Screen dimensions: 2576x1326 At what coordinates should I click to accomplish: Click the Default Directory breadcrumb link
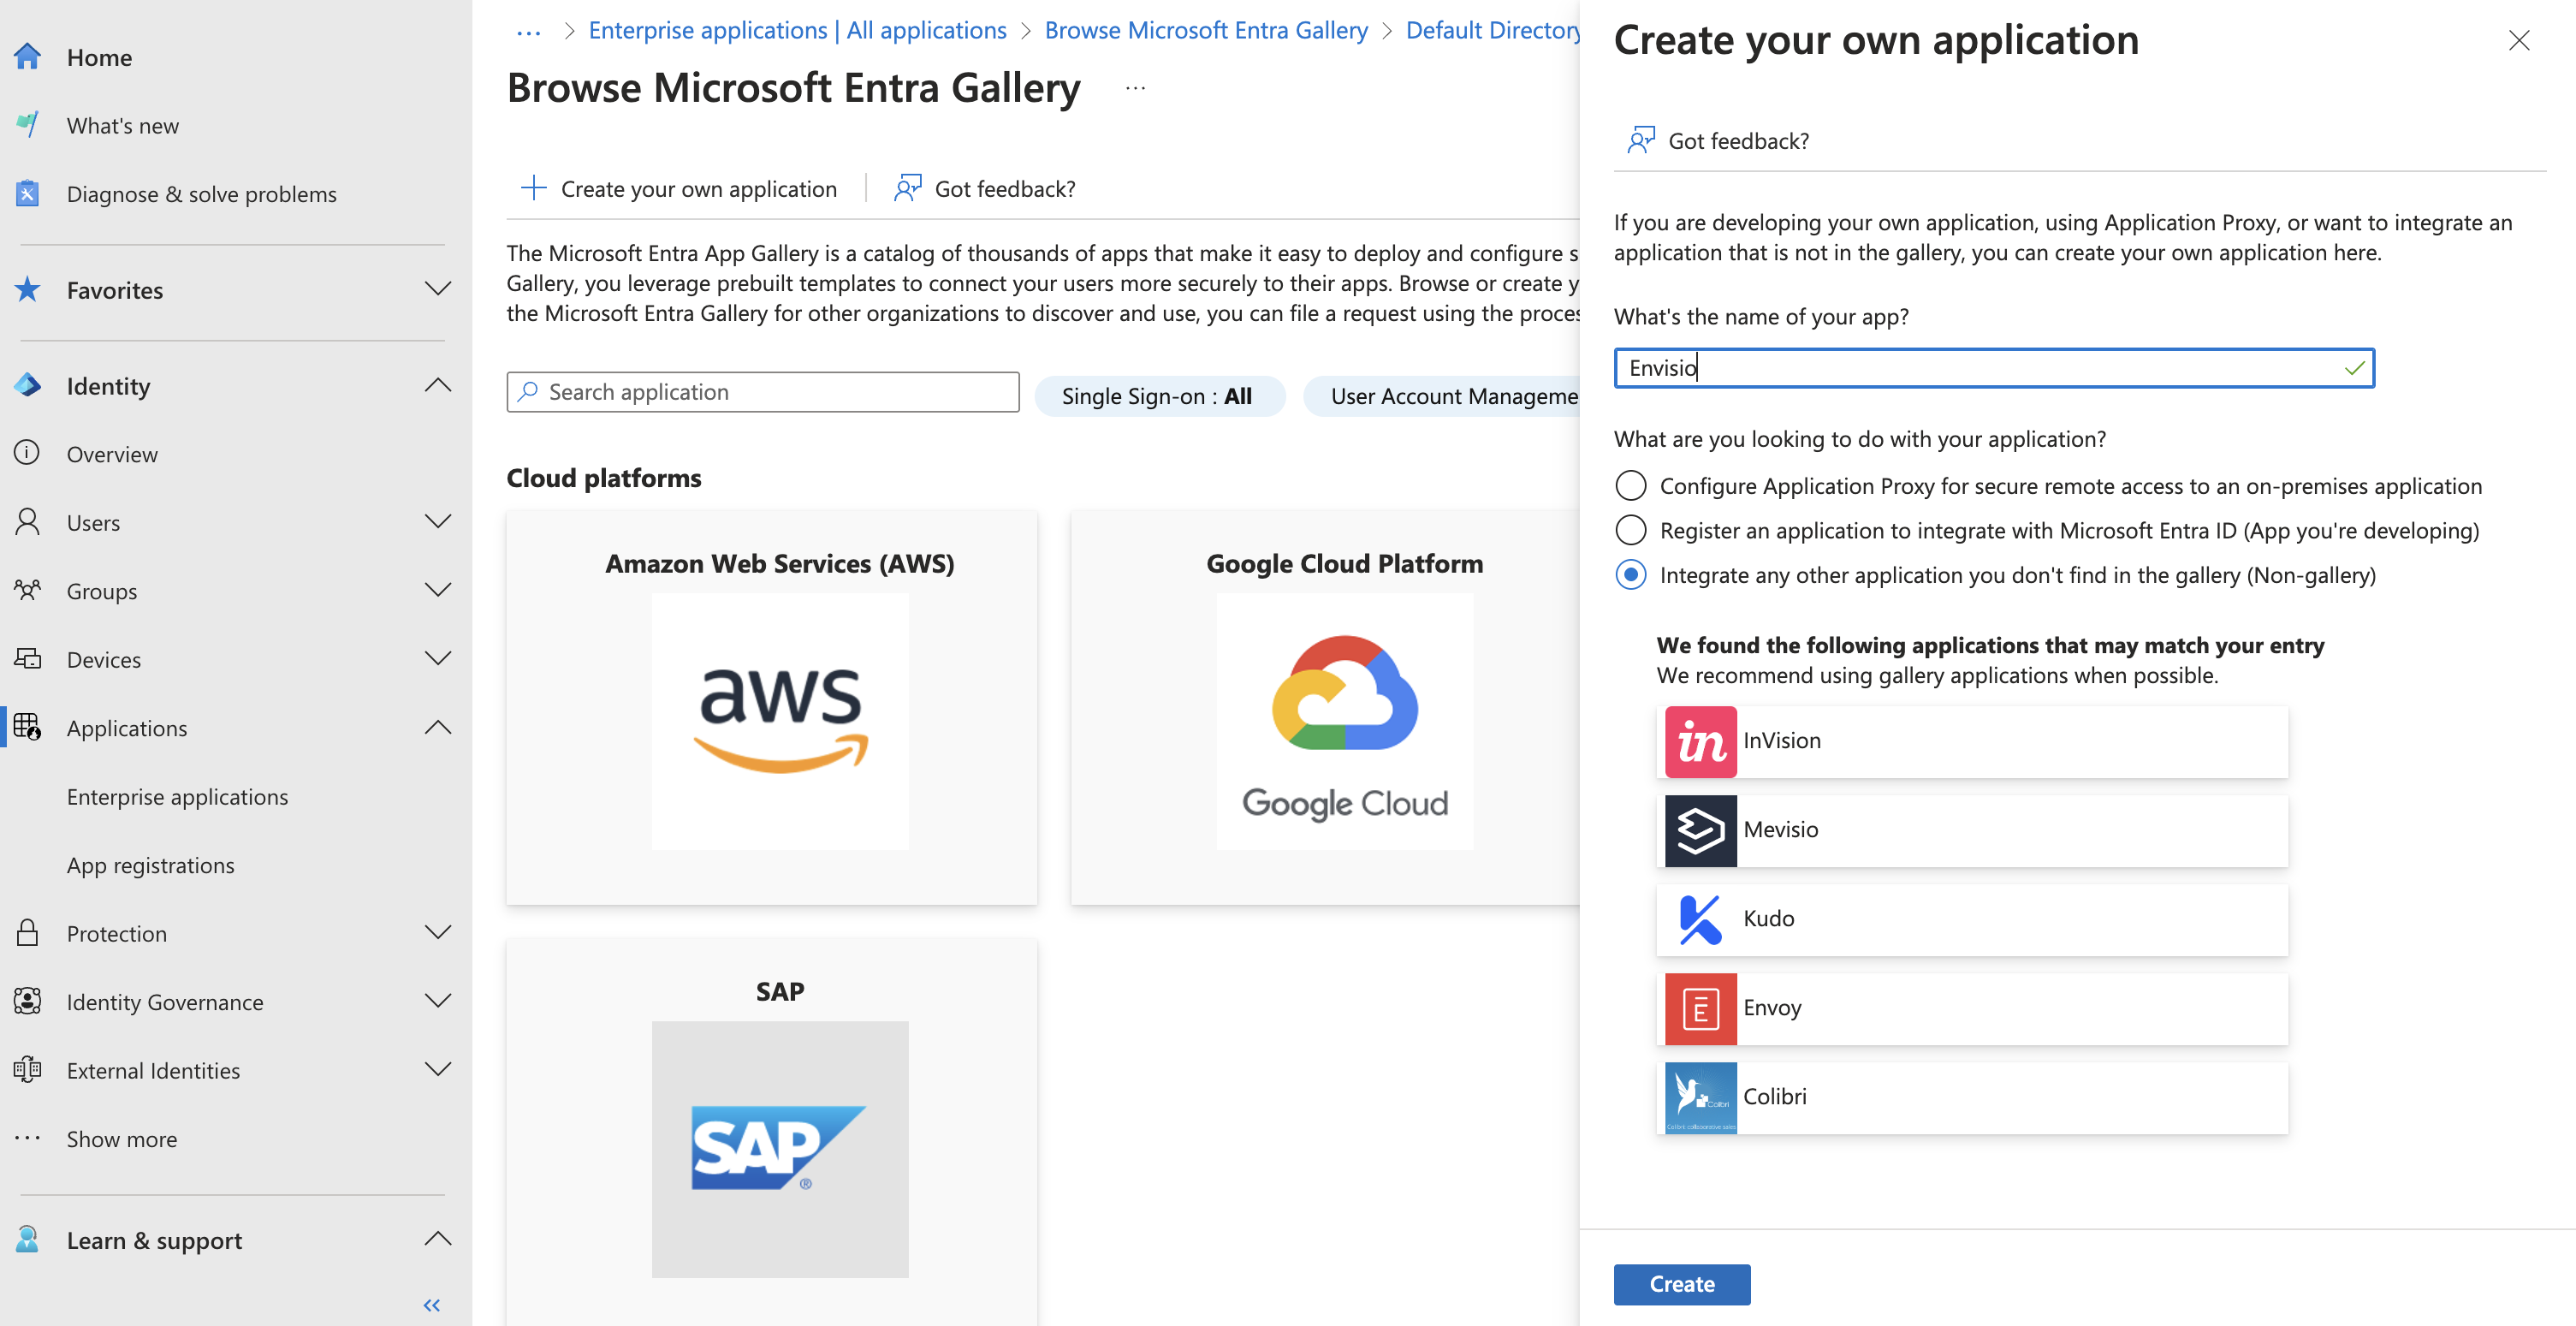[1492, 30]
